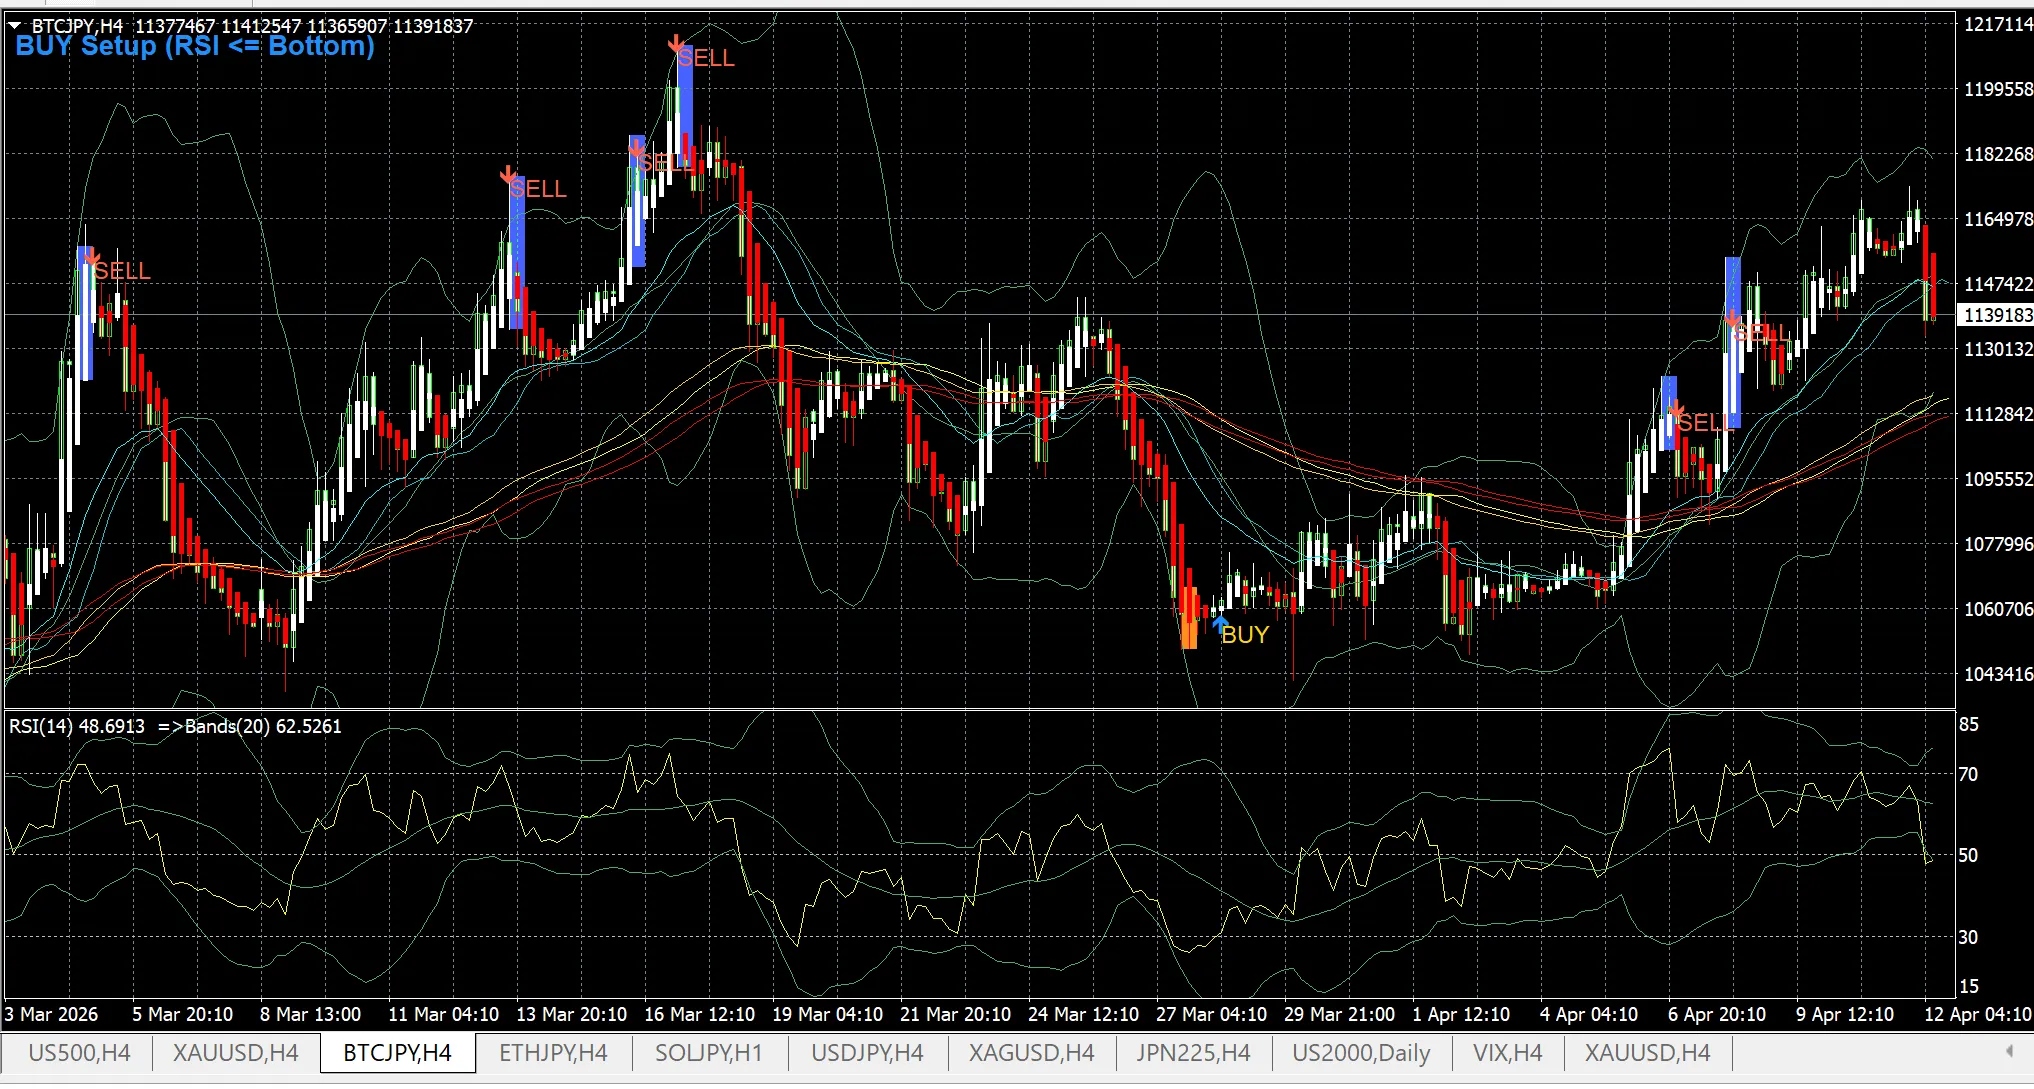Click the BUY Setup (RSI <= Bottom) label

point(195,47)
